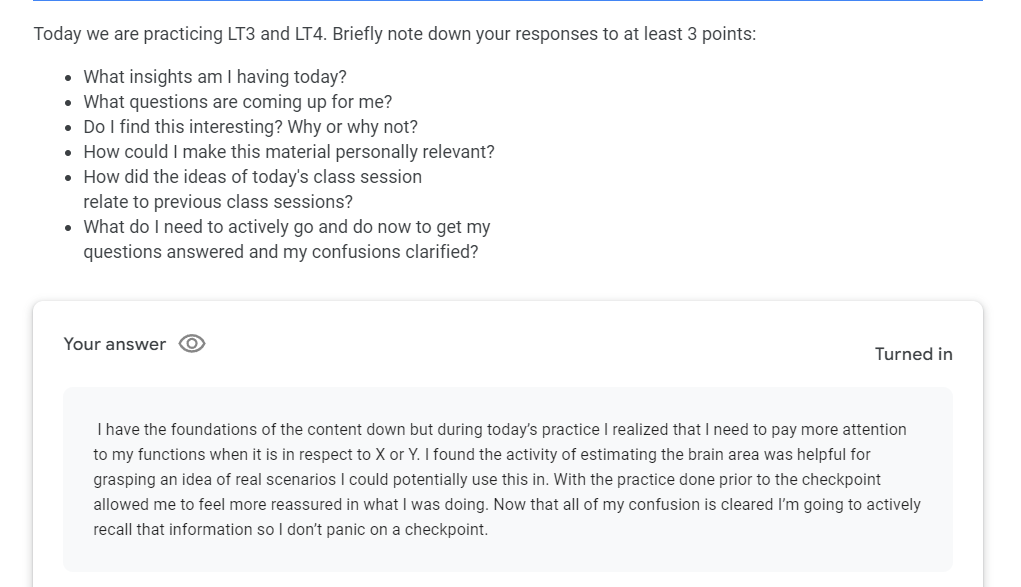Screen dimensions: 1021x587
Task: Click bullet "How could I make this material personally relevant?"
Action: coord(288,152)
